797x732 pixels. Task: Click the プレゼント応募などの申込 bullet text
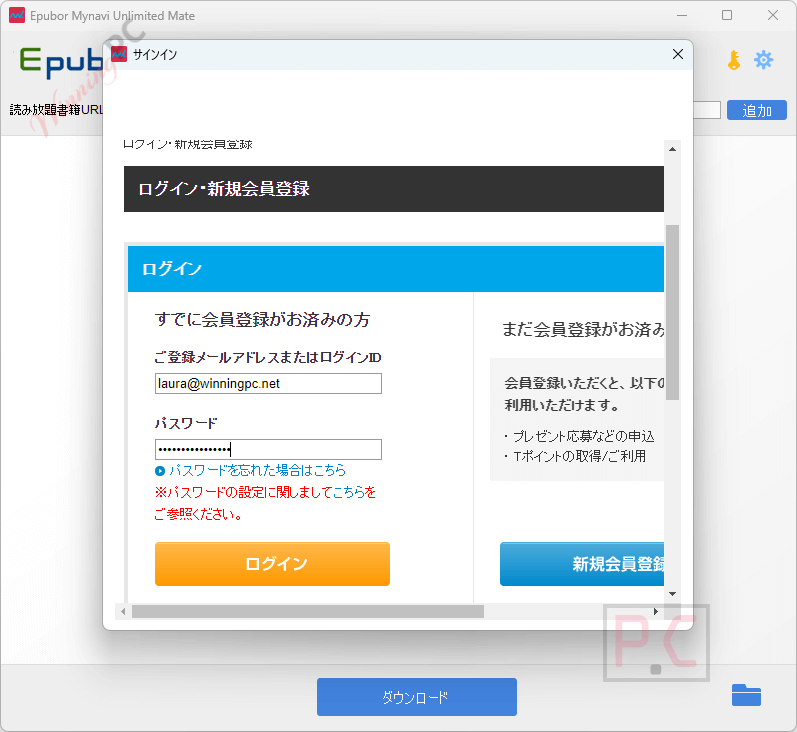pyautogui.click(x=584, y=436)
